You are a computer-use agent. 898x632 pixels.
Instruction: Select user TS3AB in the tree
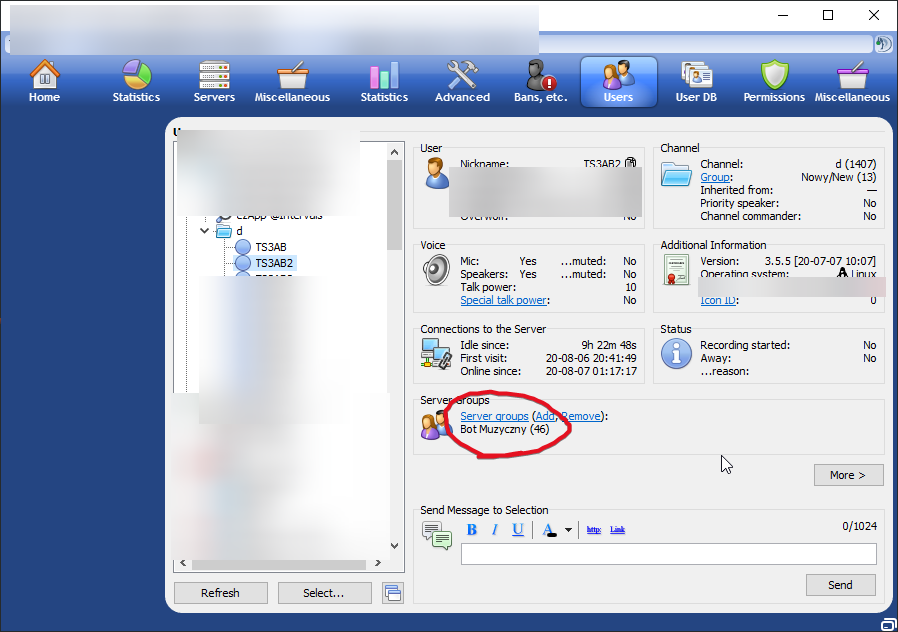[x=270, y=247]
